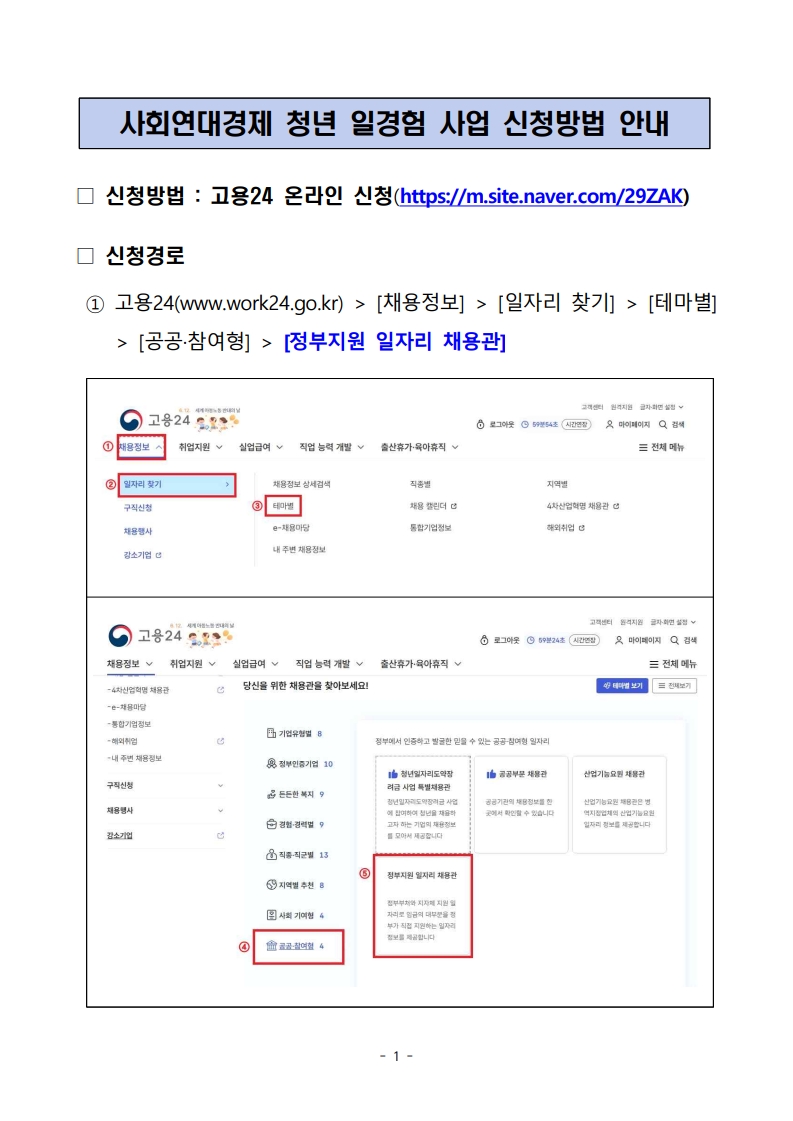Select 구직신청 in the open mega menu
Image resolution: width=793 pixels, height=1121 pixels.
[x=138, y=508]
